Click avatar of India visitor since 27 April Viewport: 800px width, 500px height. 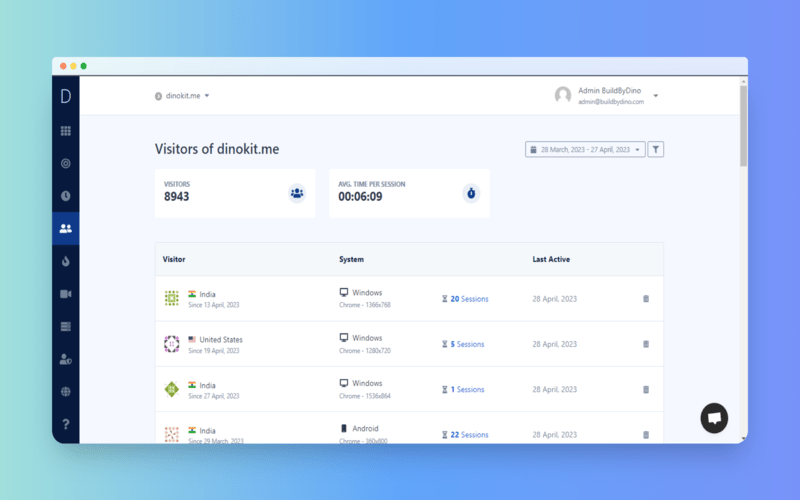click(171, 389)
